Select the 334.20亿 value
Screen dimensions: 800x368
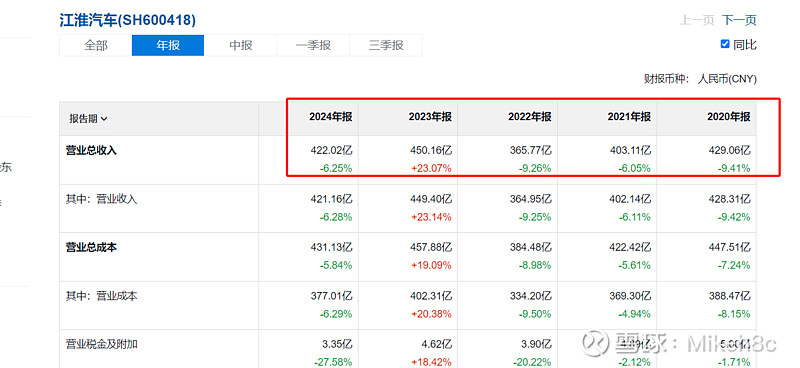pyautogui.click(x=530, y=296)
